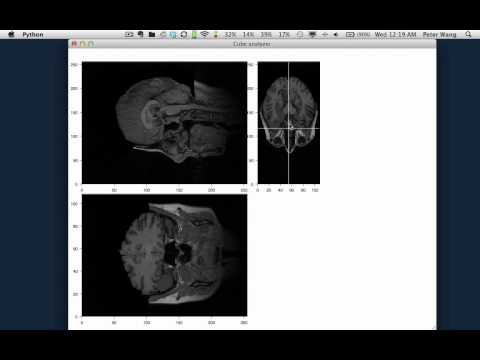Viewport: 480px width, 360px height.
Task: Click the battery status icon
Action: (350, 34)
